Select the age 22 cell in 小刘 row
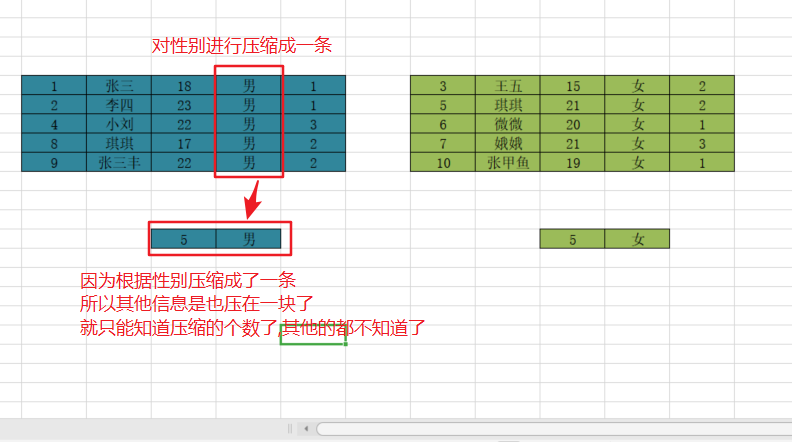Screen dimensions: 792x442 tap(183, 124)
